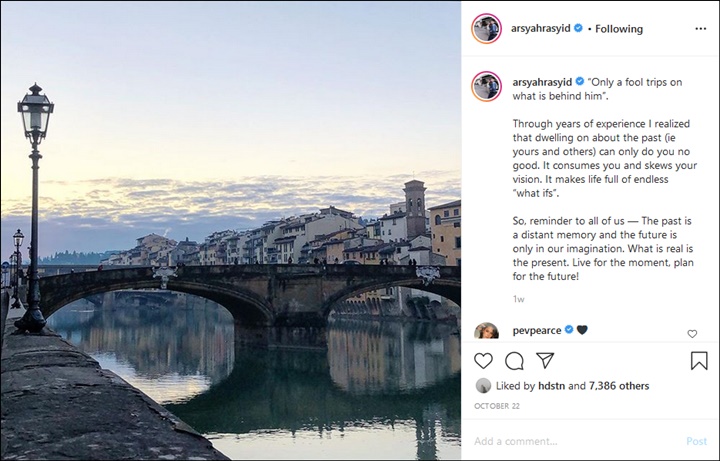720x461 pixels.
Task: Open the arsyahrasyid username link in the header
Action: (x=540, y=28)
